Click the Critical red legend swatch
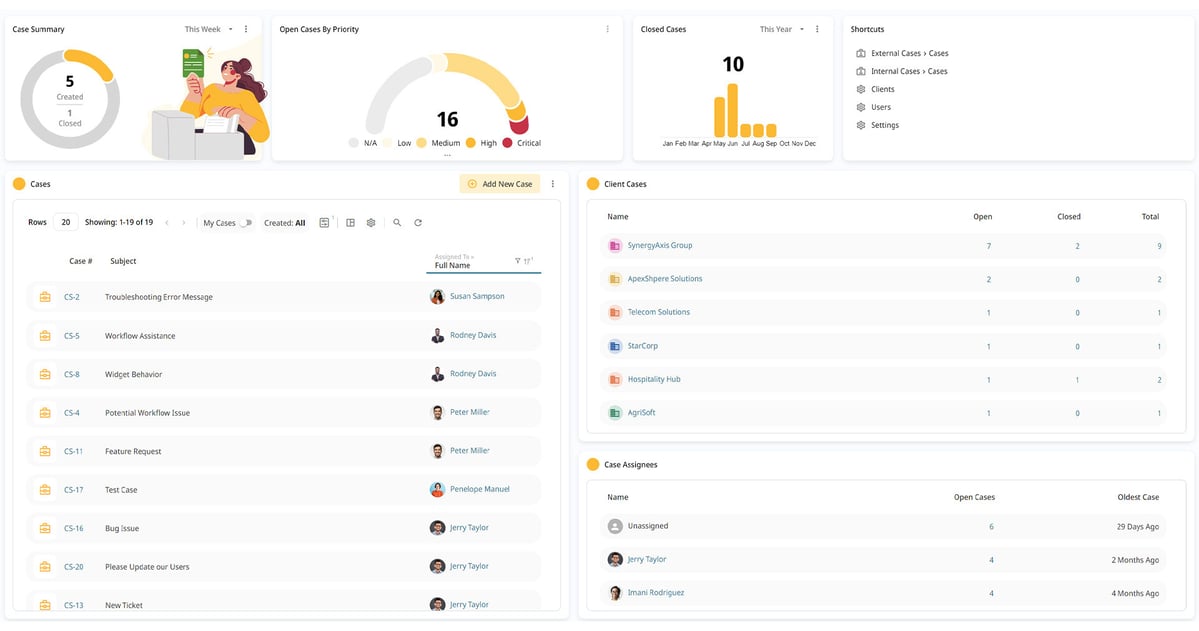 click(507, 143)
